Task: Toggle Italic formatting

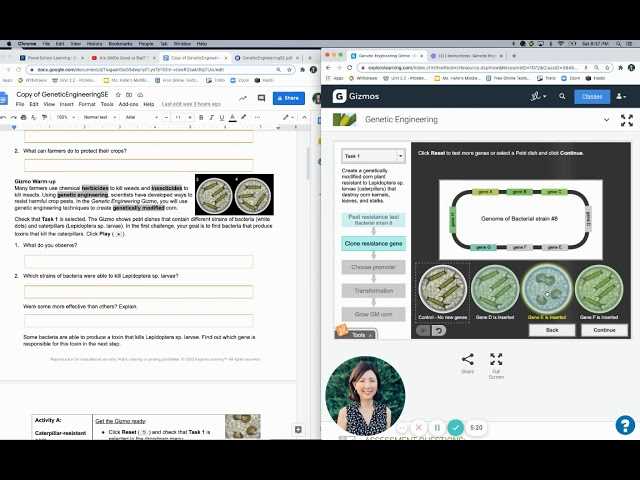Action: click(x=211, y=117)
